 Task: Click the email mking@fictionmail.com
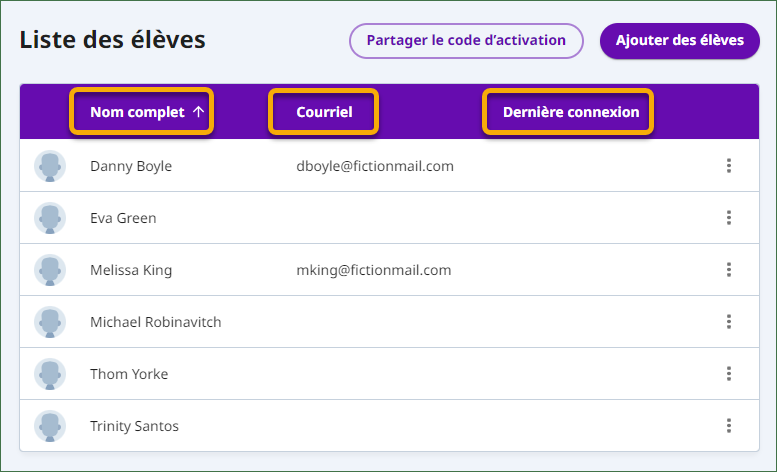(x=374, y=270)
